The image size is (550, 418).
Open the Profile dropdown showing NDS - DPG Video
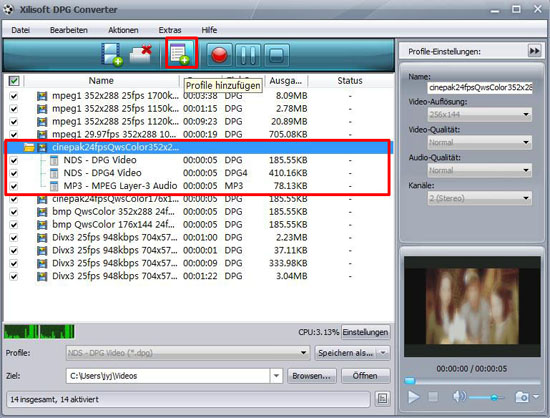click(188, 353)
